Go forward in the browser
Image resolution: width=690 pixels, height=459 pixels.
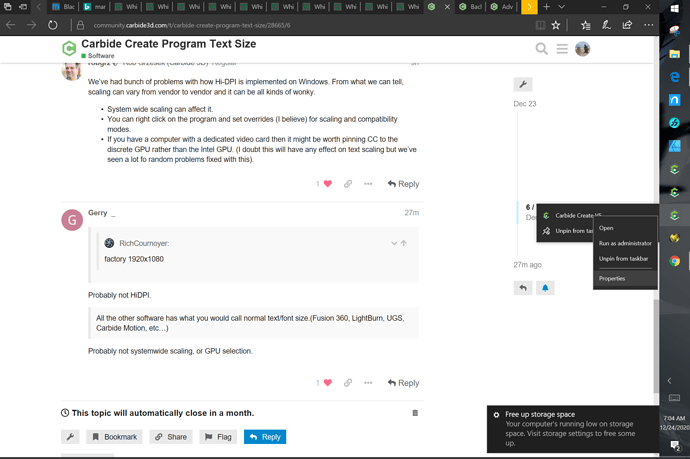pos(31,25)
